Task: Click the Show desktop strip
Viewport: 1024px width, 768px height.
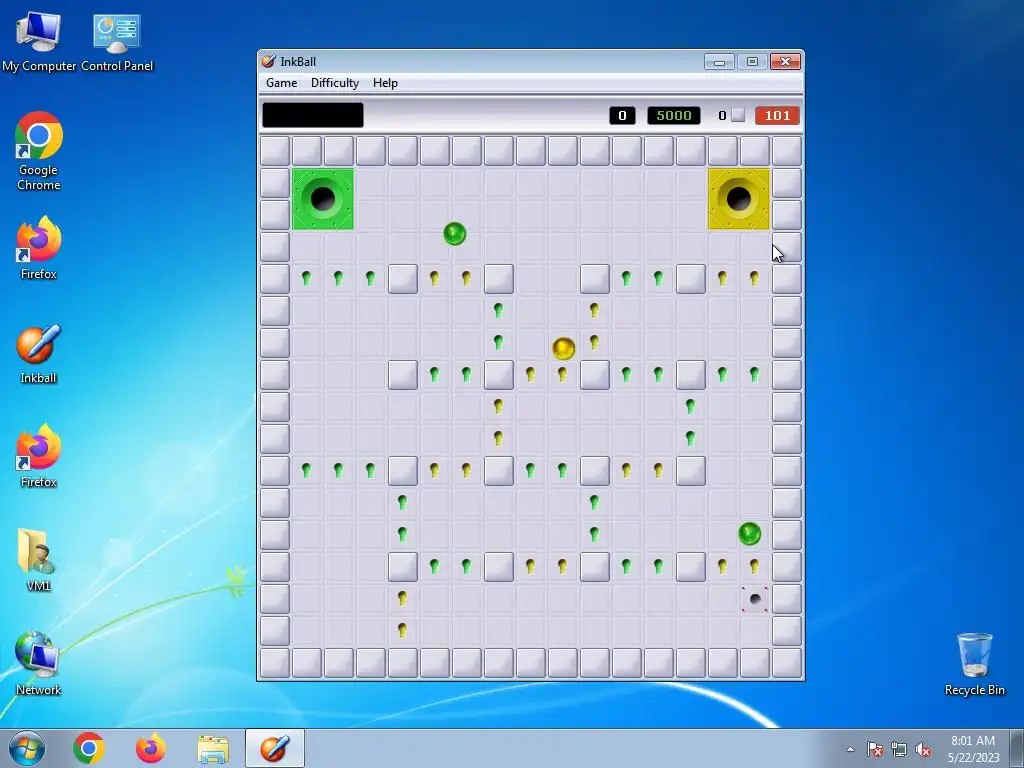Action: [x=1018, y=748]
